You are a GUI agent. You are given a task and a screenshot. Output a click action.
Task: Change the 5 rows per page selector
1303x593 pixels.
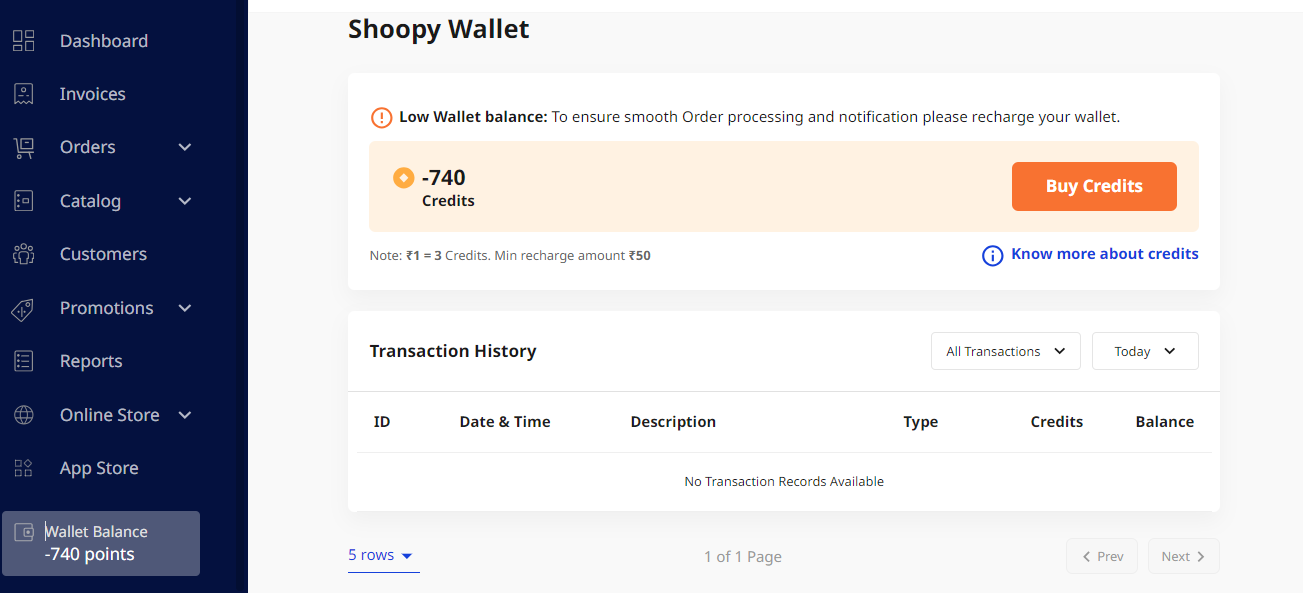coord(381,555)
